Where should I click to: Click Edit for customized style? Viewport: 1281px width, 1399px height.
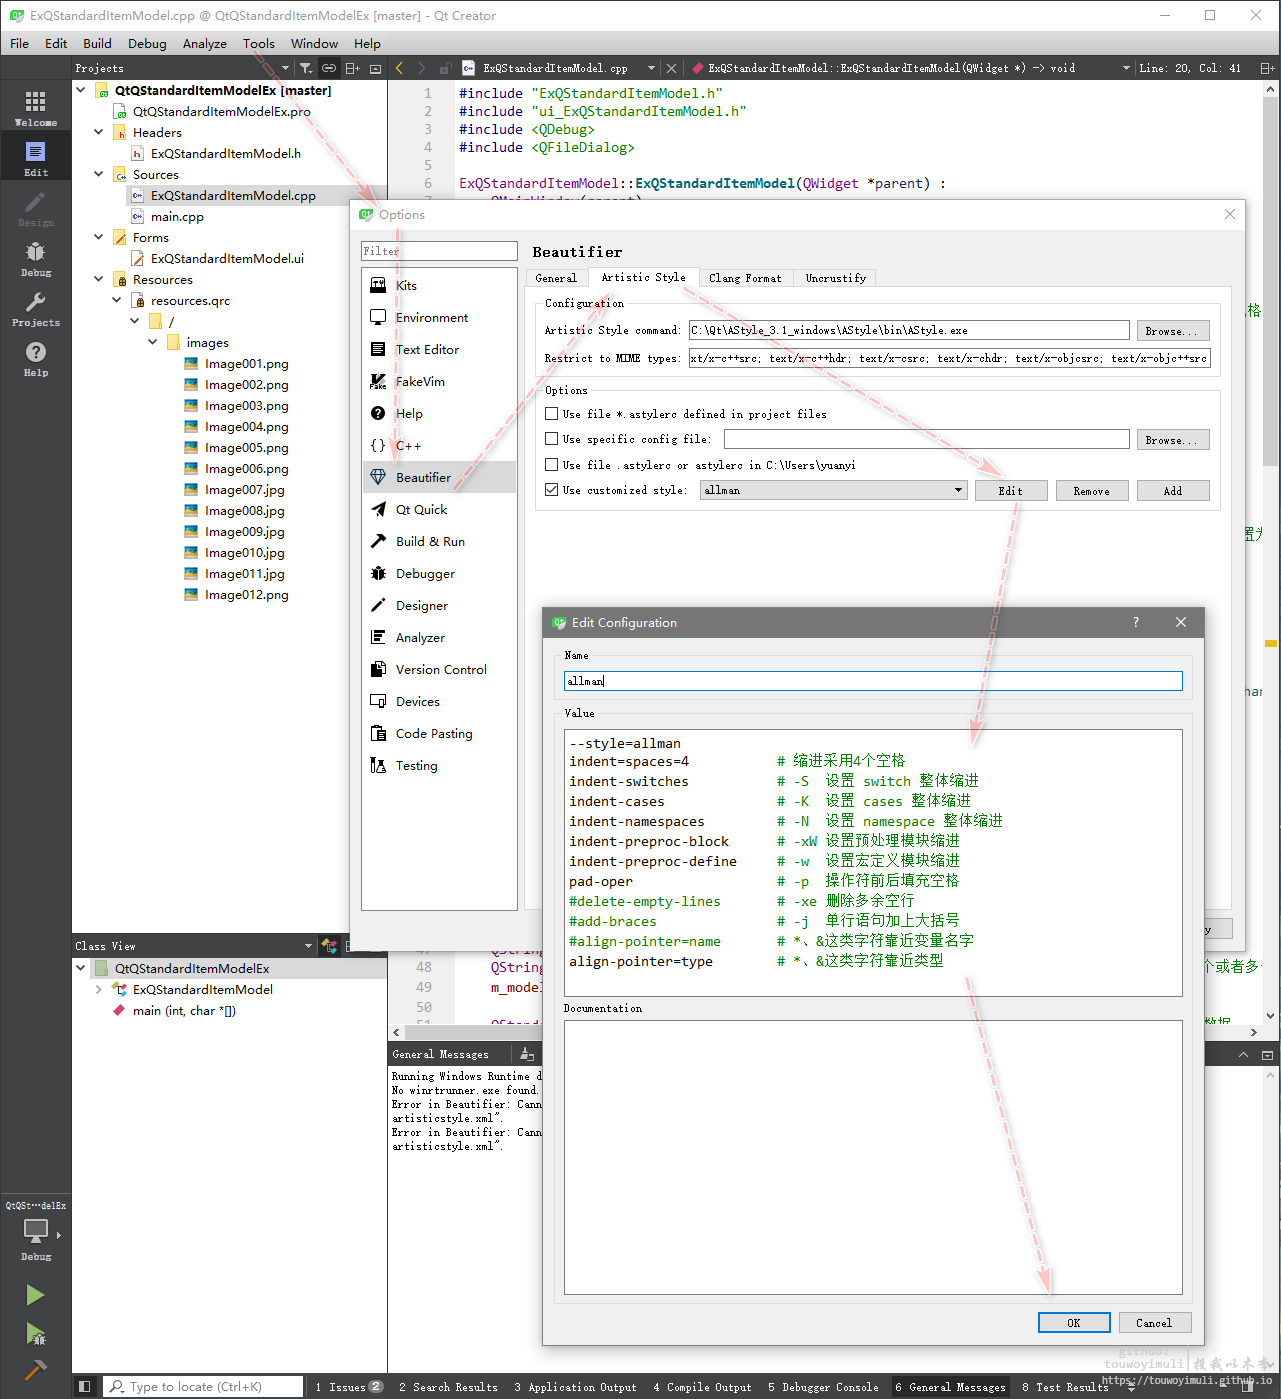[1011, 490]
